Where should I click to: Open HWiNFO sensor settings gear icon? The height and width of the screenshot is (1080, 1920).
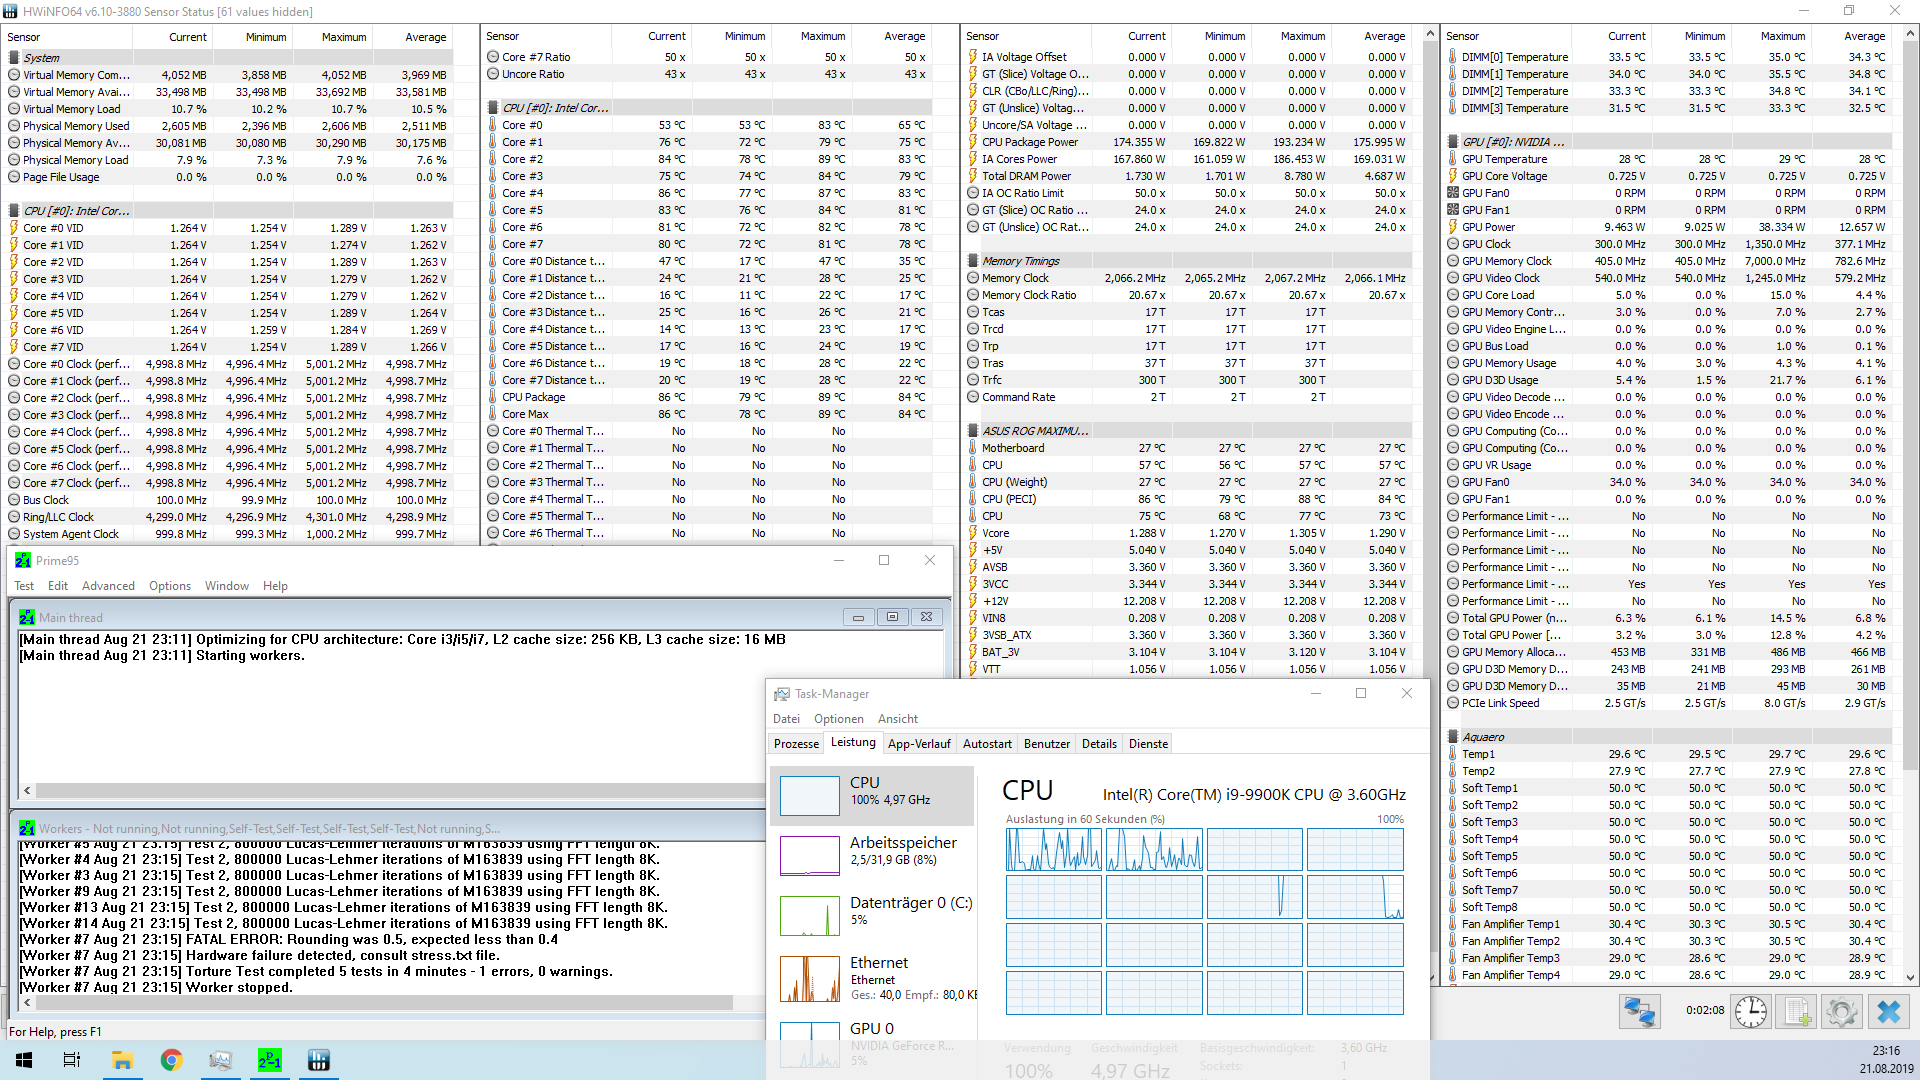click(x=1841, y=1012)
